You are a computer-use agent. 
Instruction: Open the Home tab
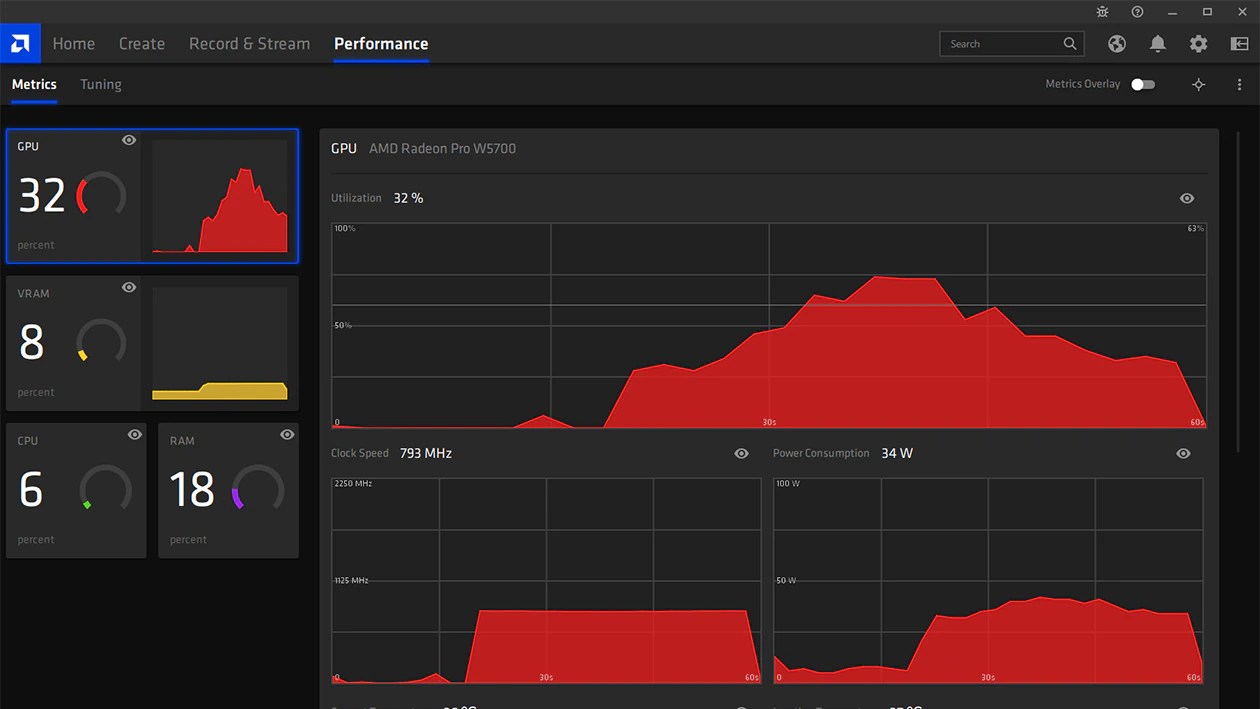point(74,44)
